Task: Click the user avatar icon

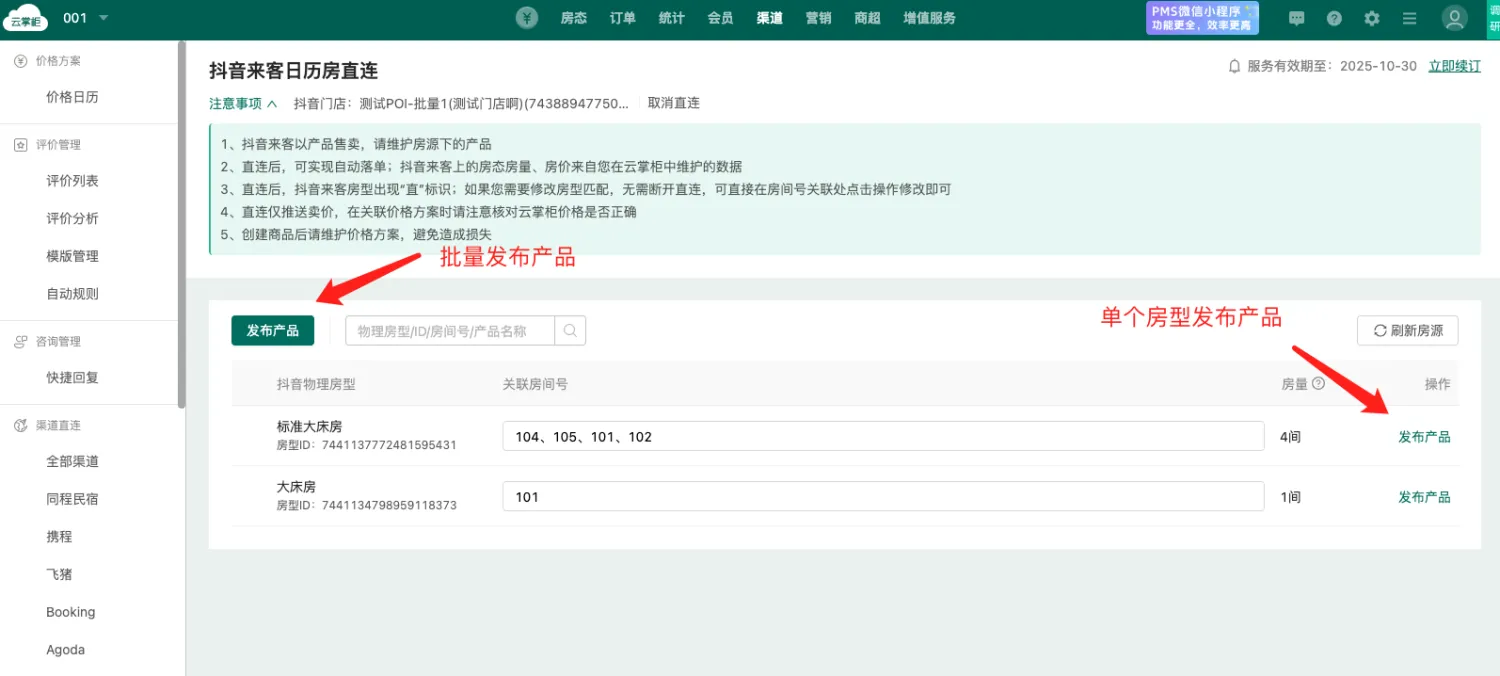Action: [x=1454, y=18]
